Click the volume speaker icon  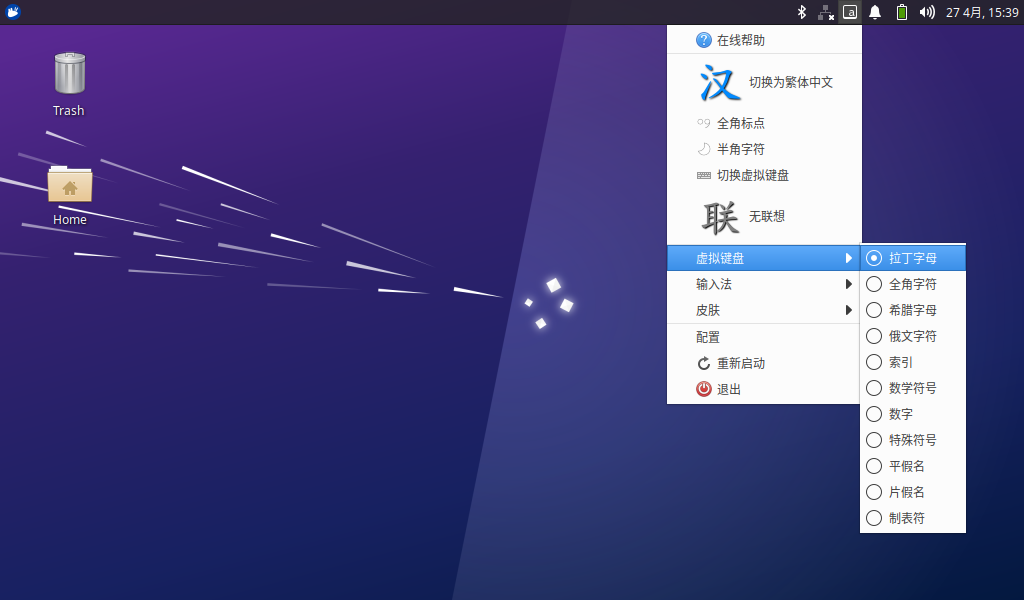point(927,12)
